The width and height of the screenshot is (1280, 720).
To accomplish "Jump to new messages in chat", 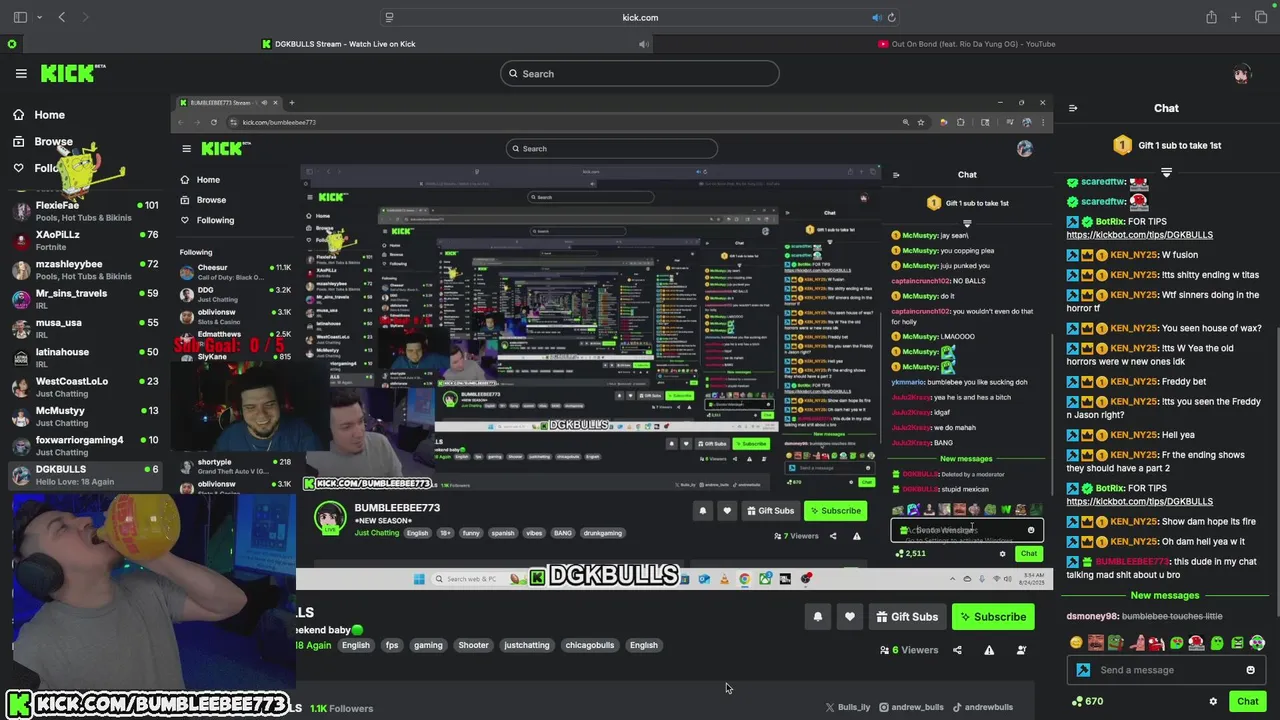I will (1164, 596).
